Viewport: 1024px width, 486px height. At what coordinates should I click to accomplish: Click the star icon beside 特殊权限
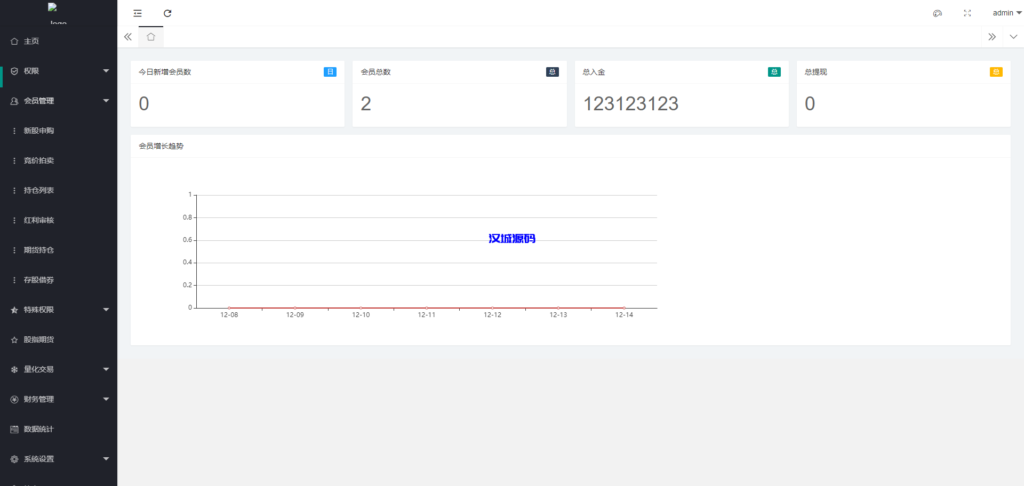(14, 310)
